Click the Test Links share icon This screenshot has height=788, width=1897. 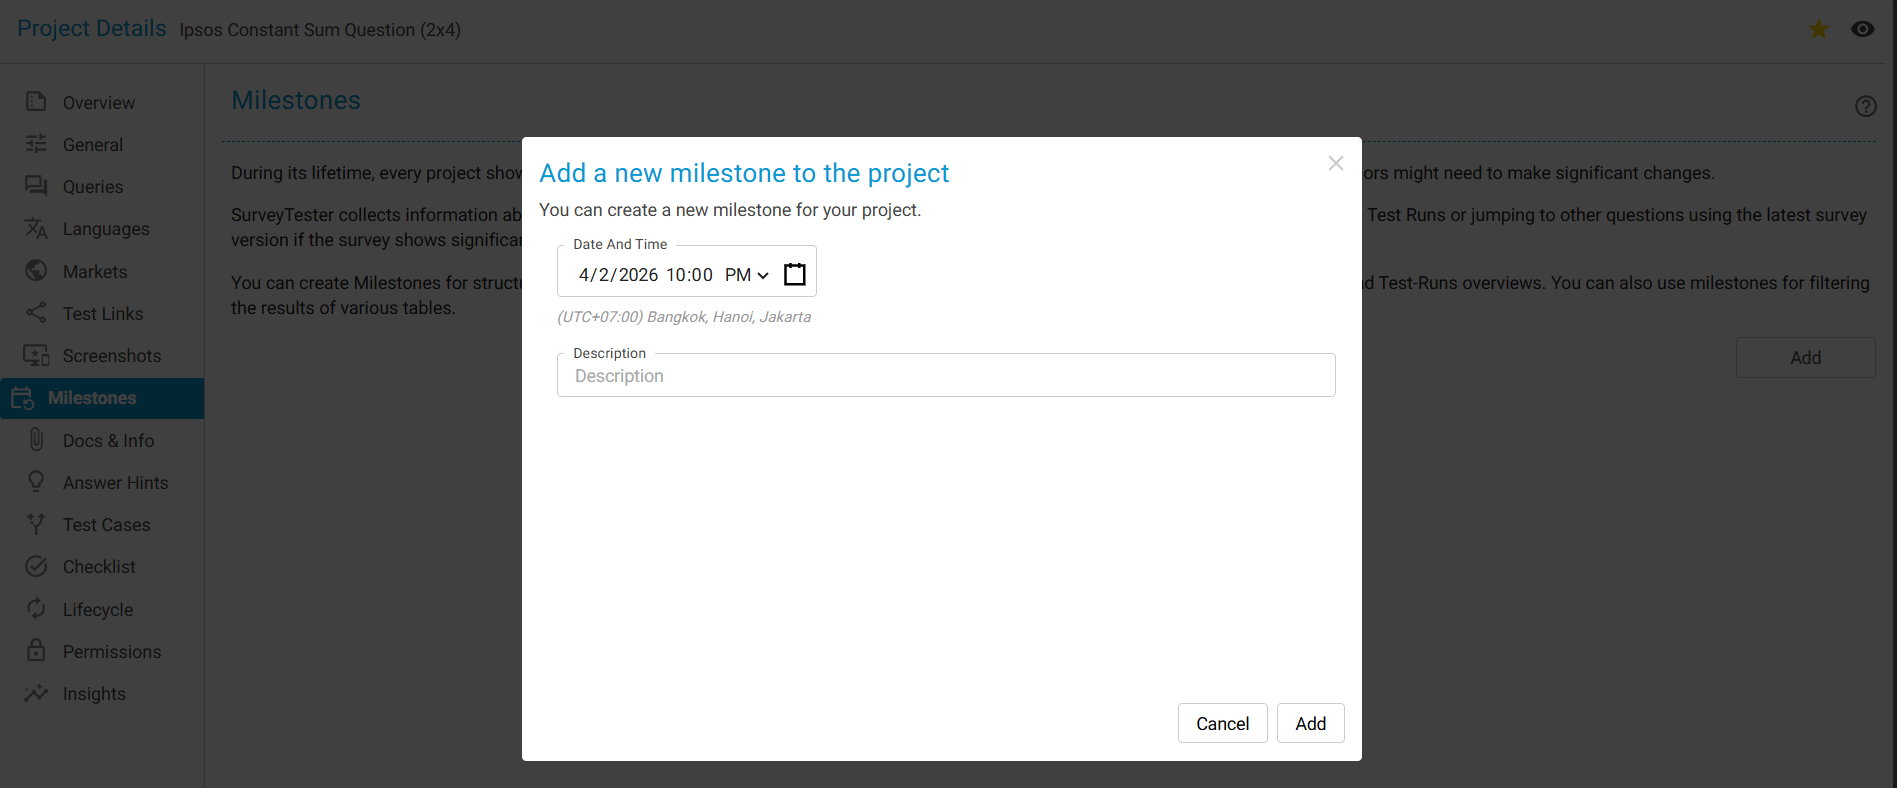(36, 313)
